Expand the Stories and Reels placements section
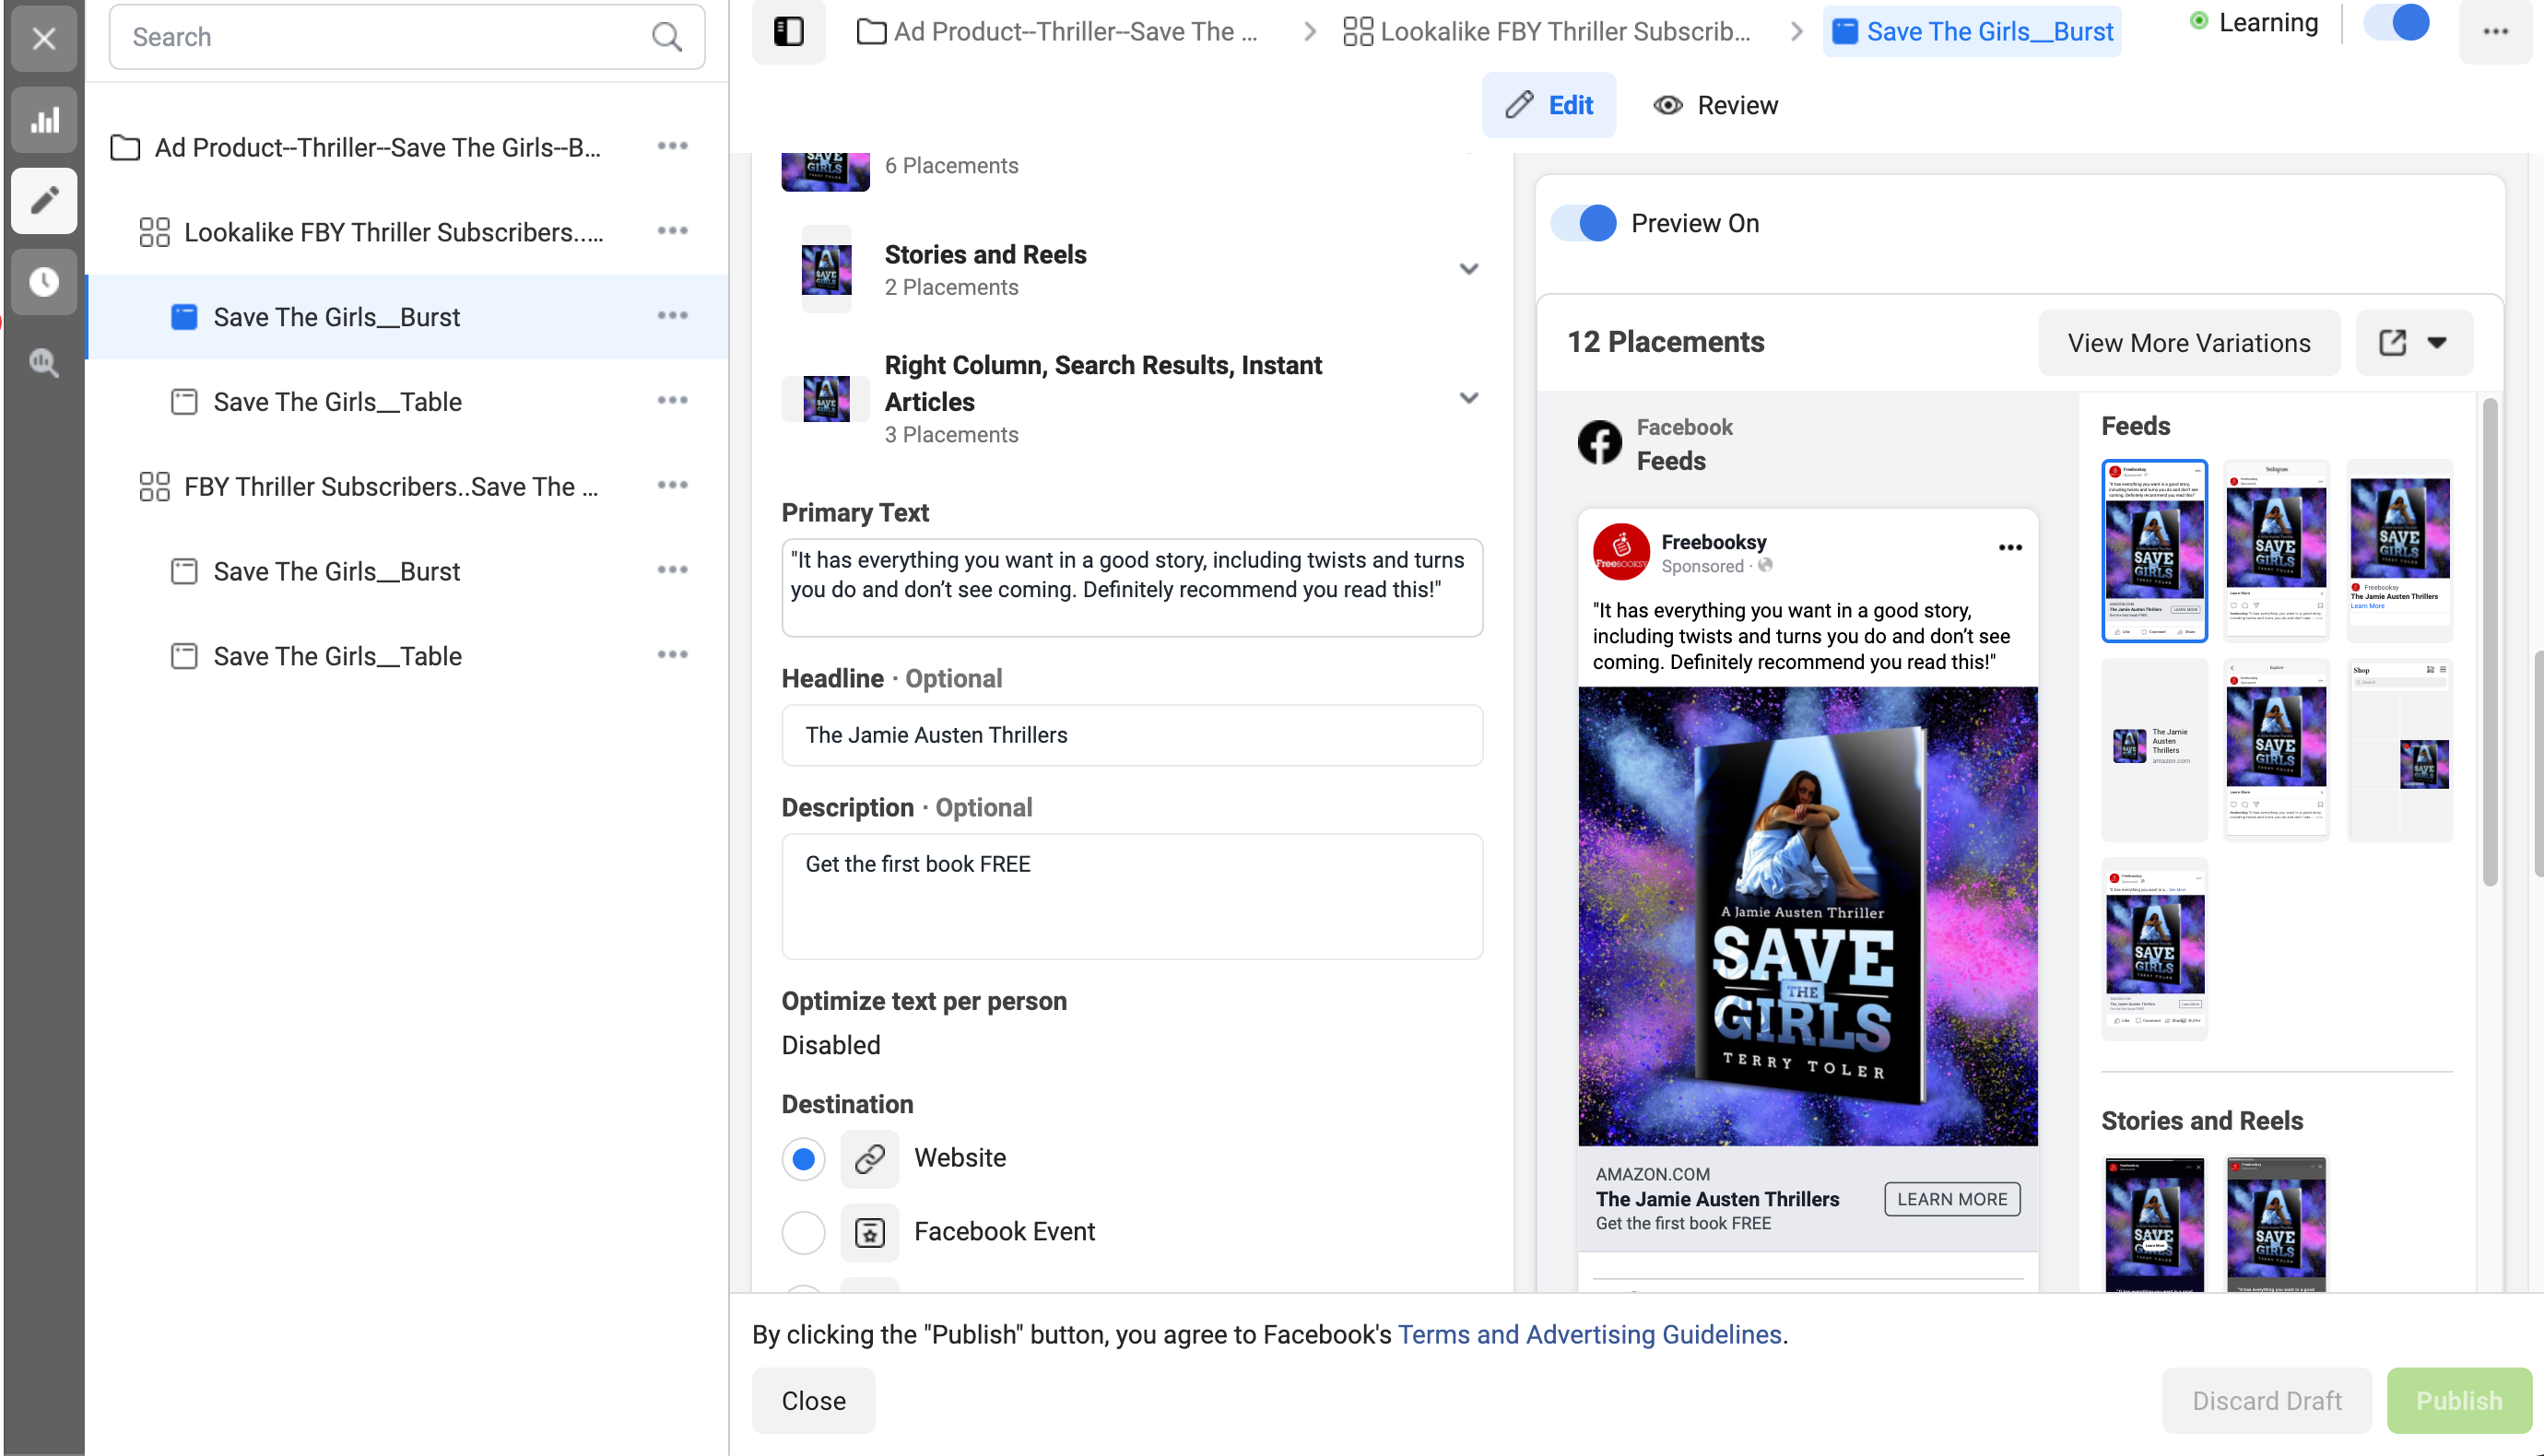The width and height of the screenshot is (2544, 1456). coord(1468,269)
